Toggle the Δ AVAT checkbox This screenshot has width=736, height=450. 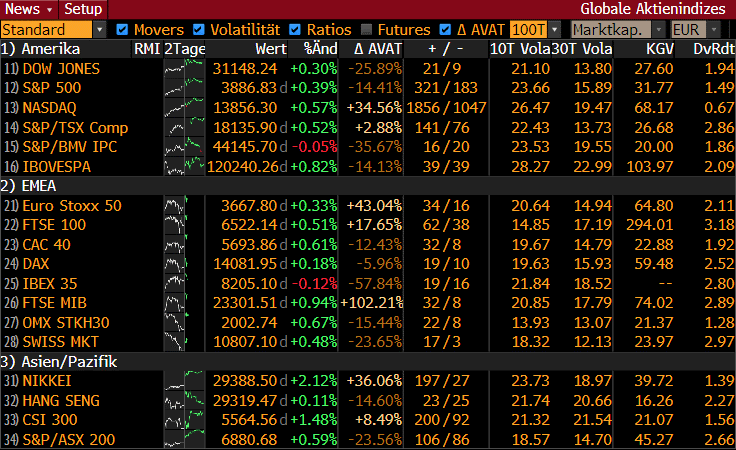tap(445, 30)
